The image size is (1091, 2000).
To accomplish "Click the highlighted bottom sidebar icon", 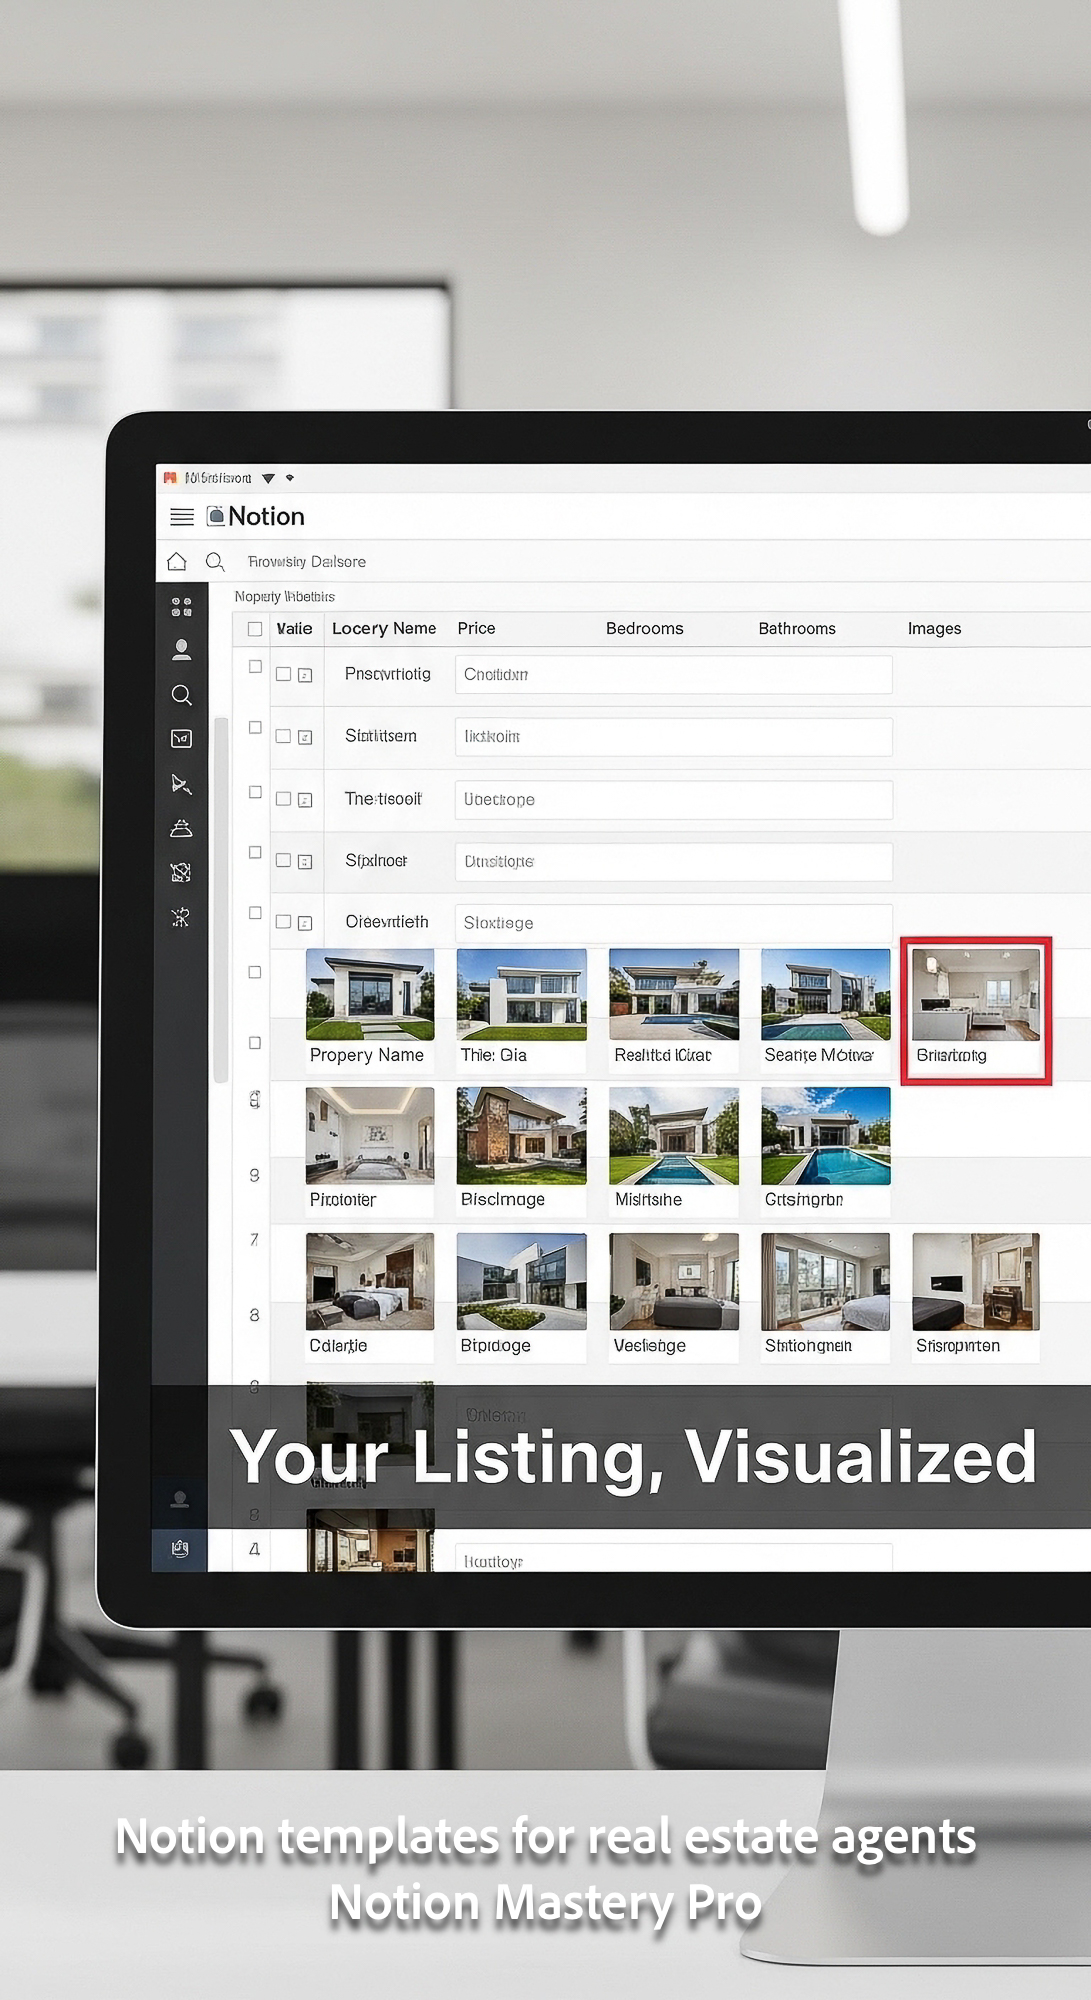I will click(x=180, y=1549).
